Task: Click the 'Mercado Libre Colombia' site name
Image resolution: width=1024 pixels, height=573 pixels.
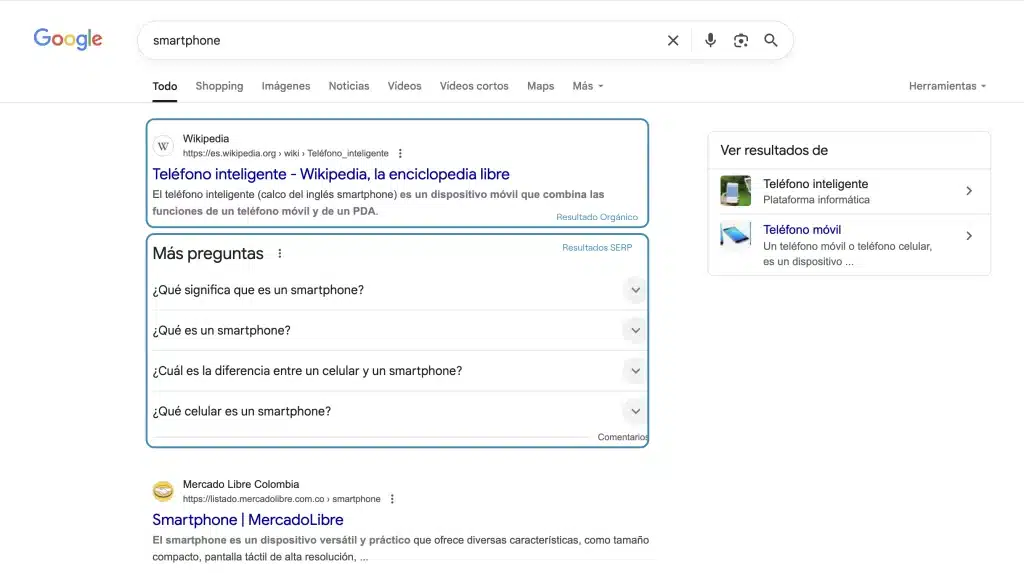Action: click(x=241, y=484)
